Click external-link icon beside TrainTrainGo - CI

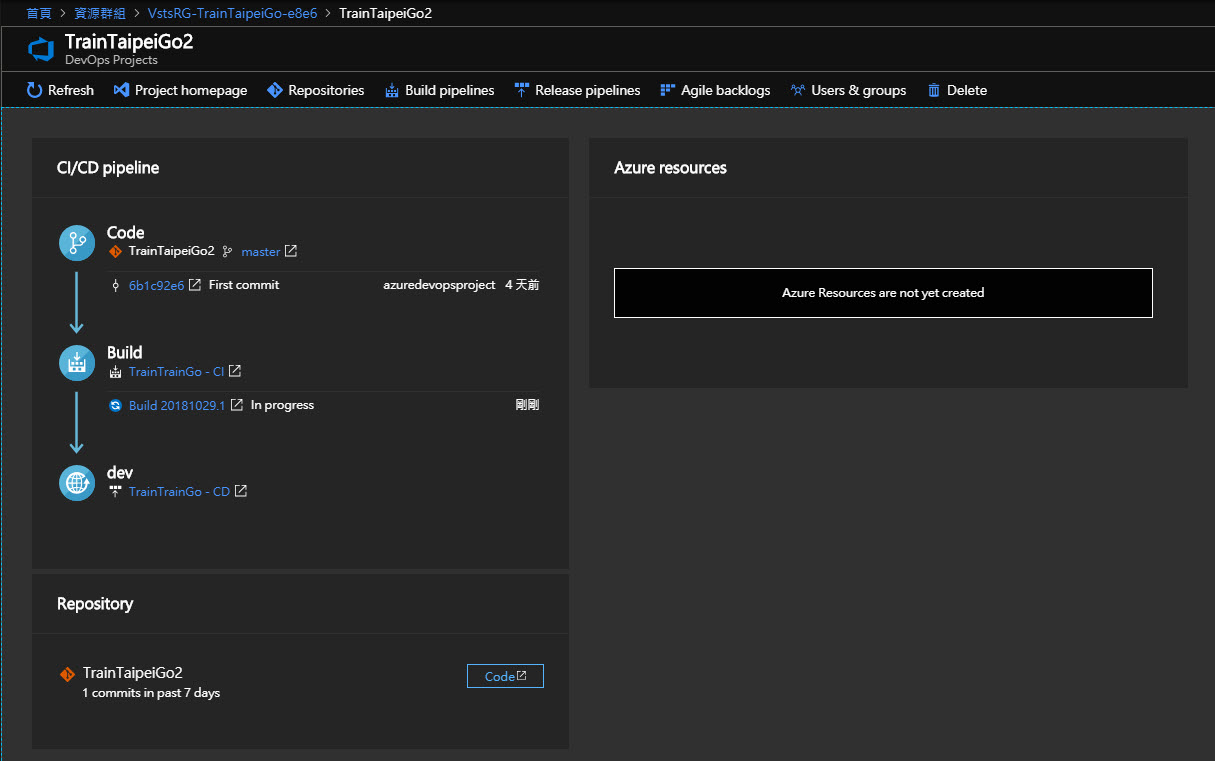coord(235,371)
